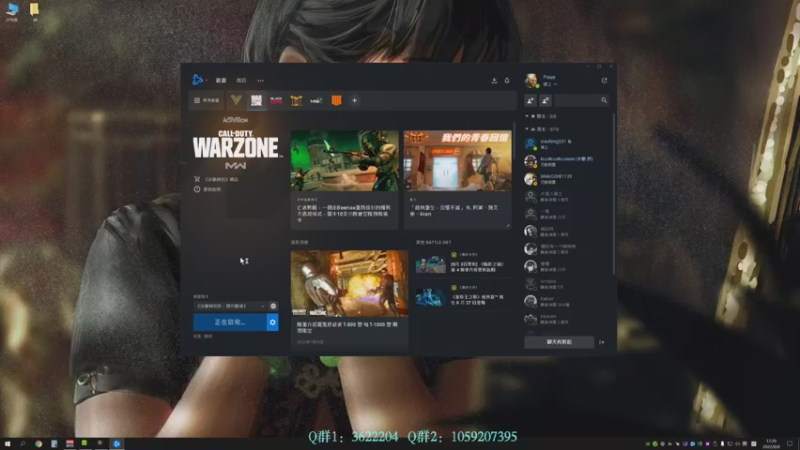The image size is (800, 450).
Task: Add a game with the plus button
Action: pyautogui.click(x=355, y=101)
